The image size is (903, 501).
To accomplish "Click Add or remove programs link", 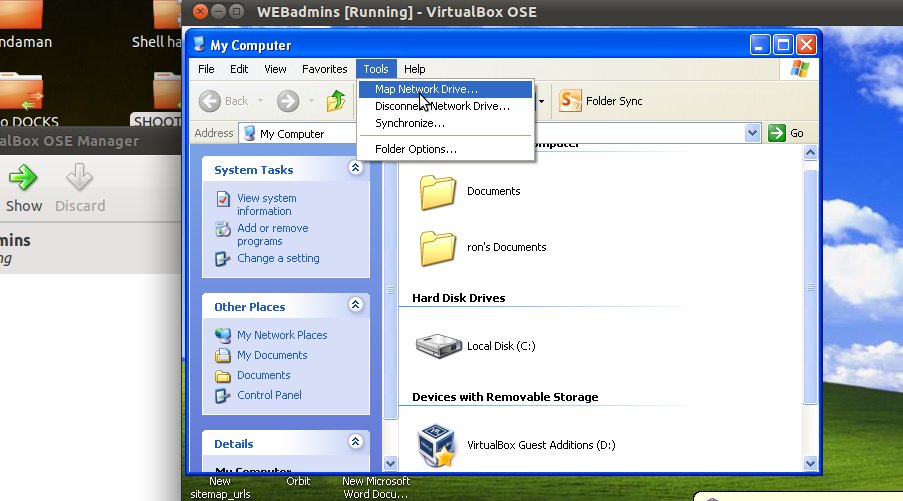I will click(x=272, y=234).
